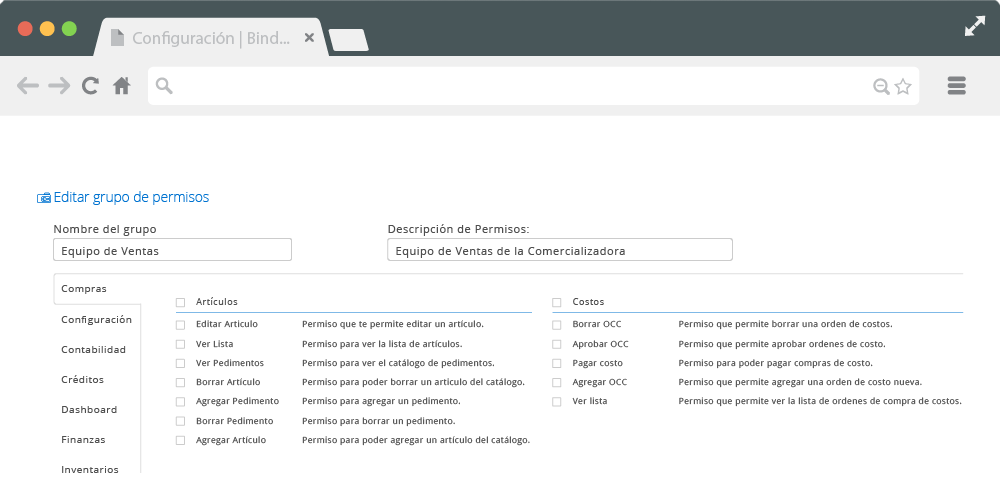The width and height of the screenshot is (1000, 500).
Task: Enable the Borrar Pedimento checkbox
Action: (180, 422)
